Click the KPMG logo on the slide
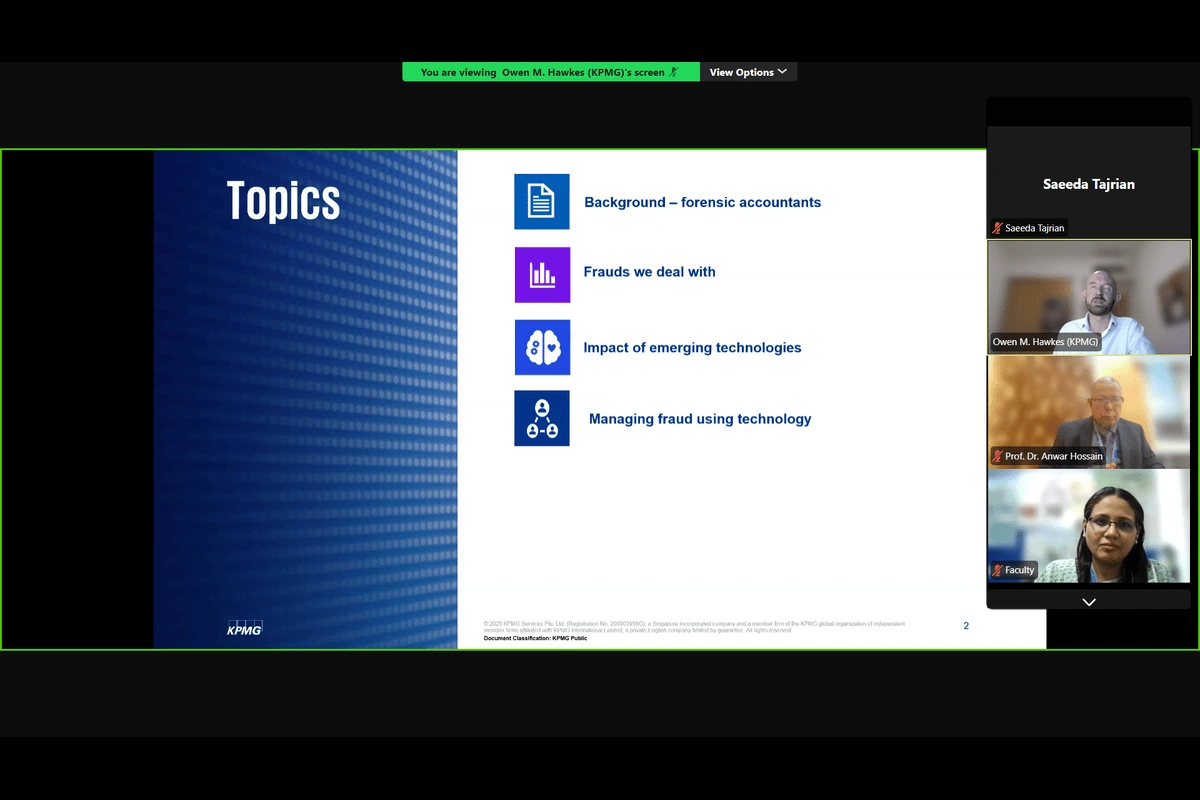The height and width of the screenshot is (800, 1200). point(244,628)
